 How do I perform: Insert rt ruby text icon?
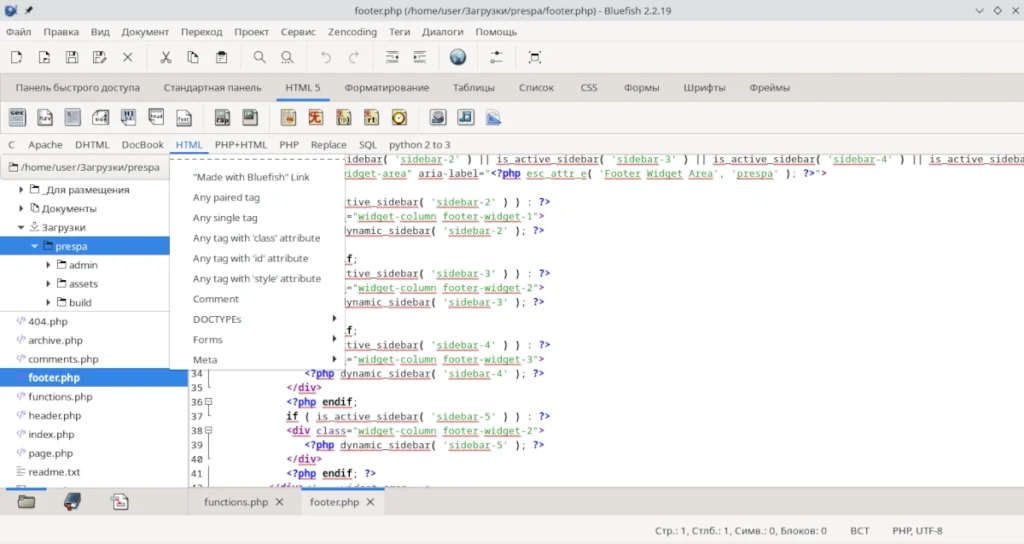point(372,118)
